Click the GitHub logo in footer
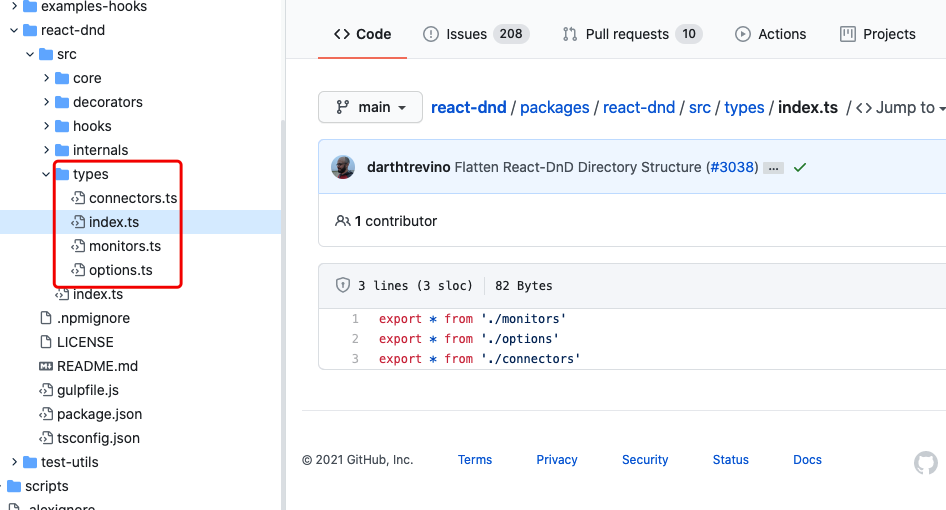The image size is (946, 510). (x=925, y=464)
